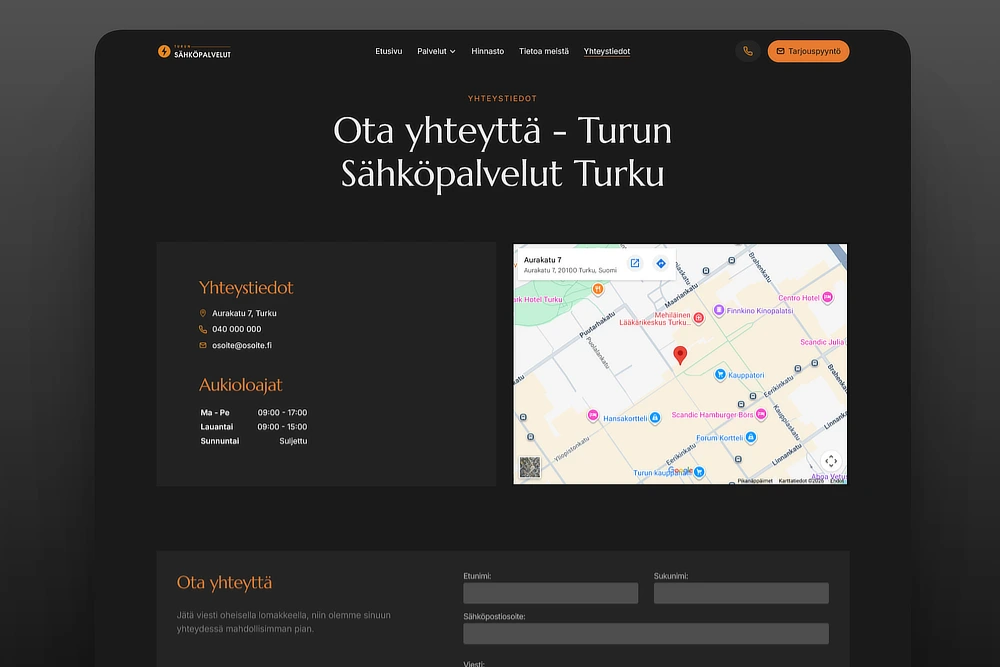This screenshot has height=667, width=1000.
Task: Click the Karttatiedot link on map
Action: click(x=801, y=481)
